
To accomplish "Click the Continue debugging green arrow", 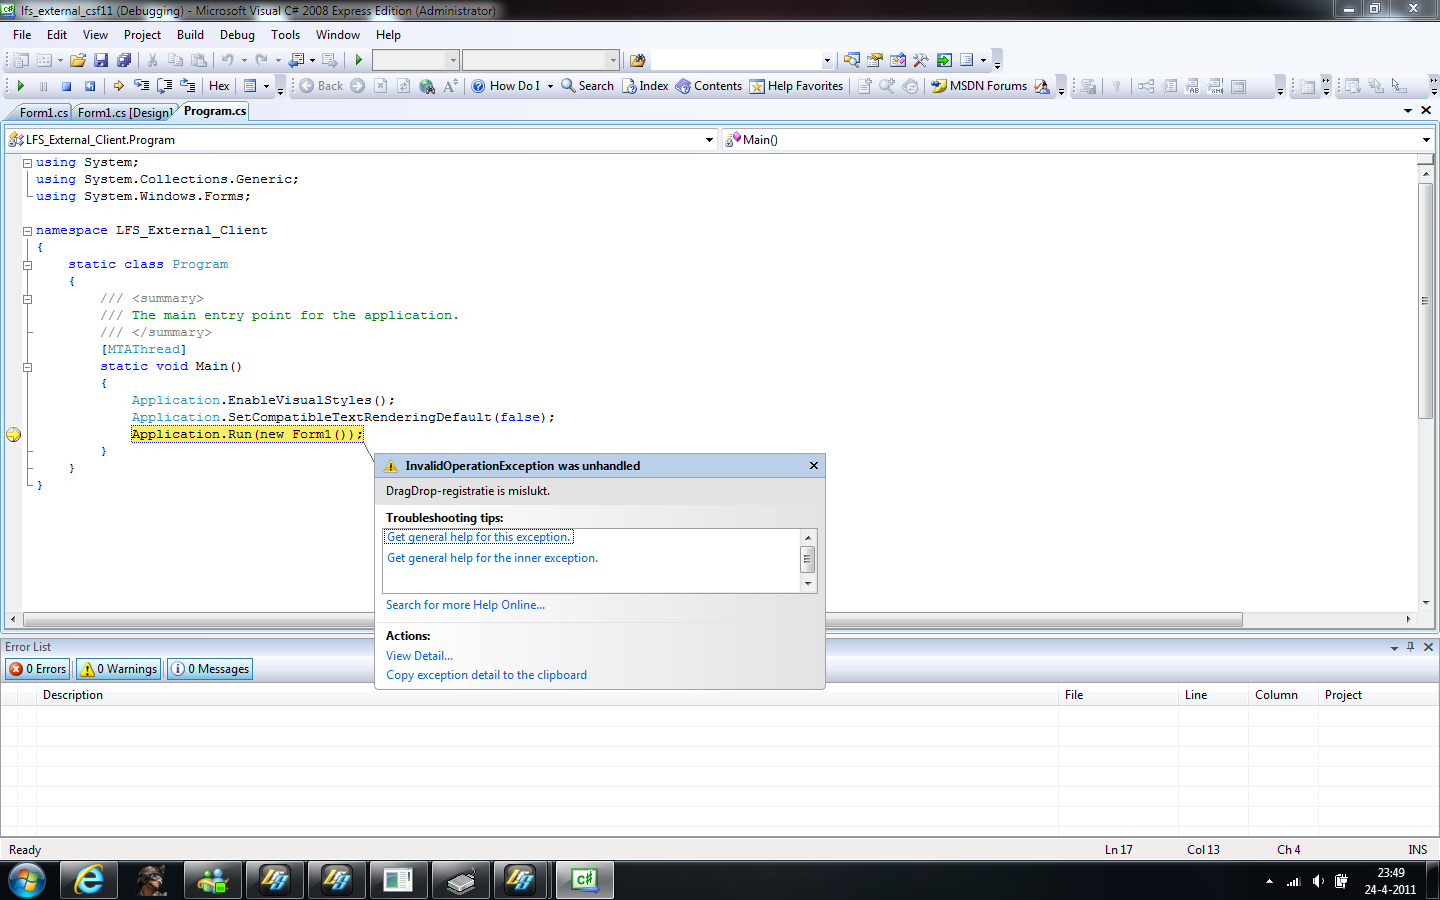I will [20, 86].
